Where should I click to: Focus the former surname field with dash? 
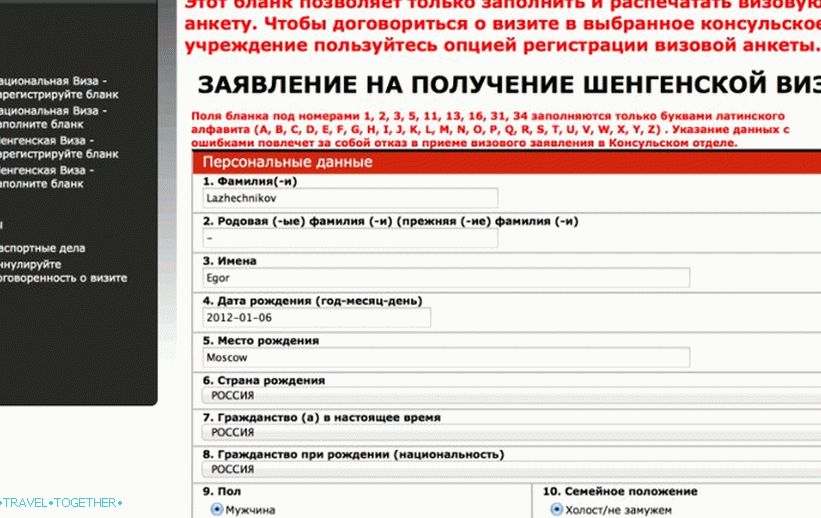coord(350,238)
